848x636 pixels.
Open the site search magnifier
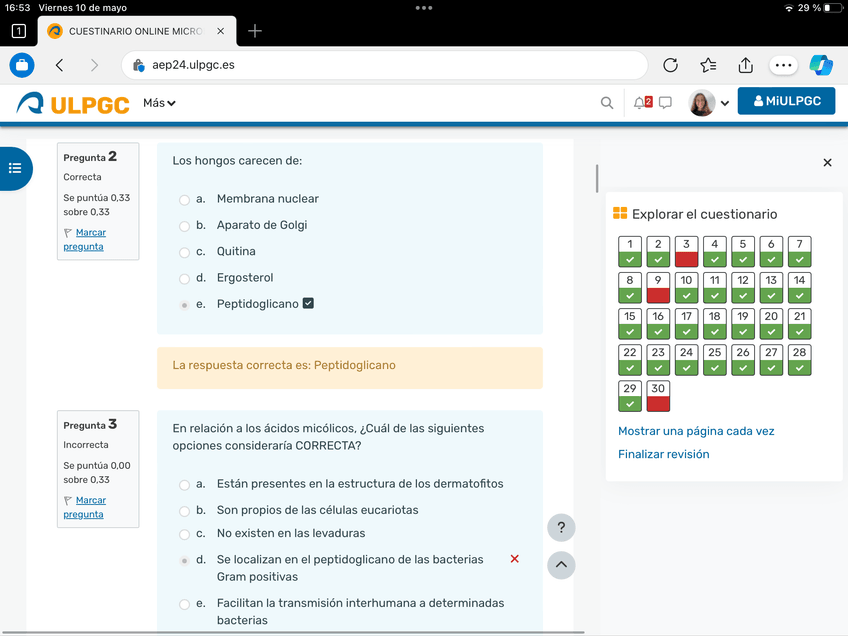607,103
